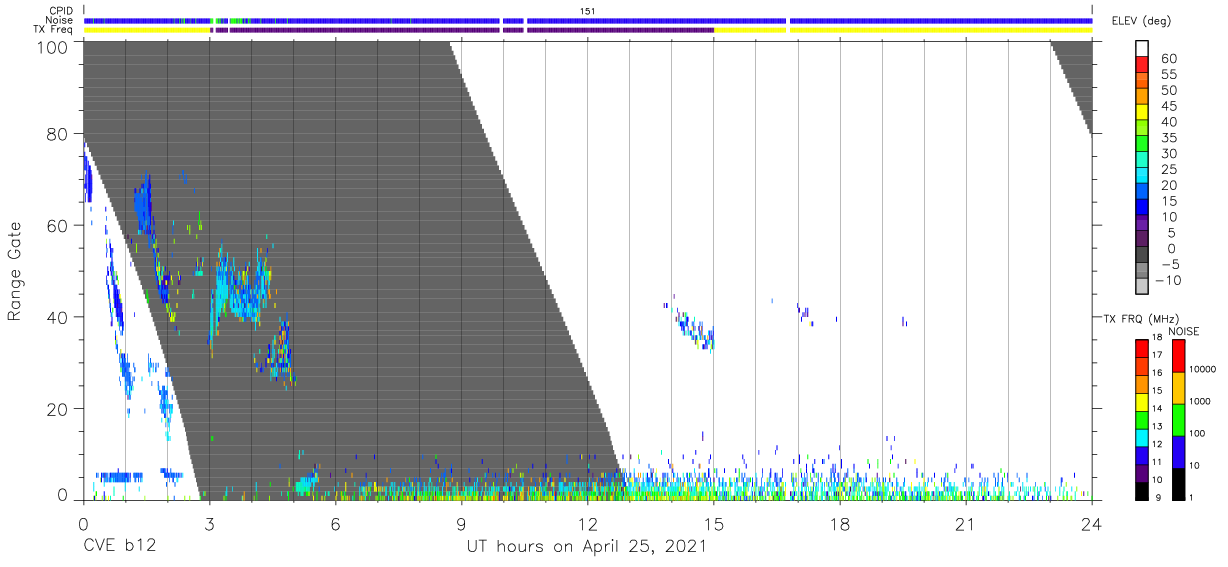Click the 80 tick on the Range Gate axis

click(57, 134)
